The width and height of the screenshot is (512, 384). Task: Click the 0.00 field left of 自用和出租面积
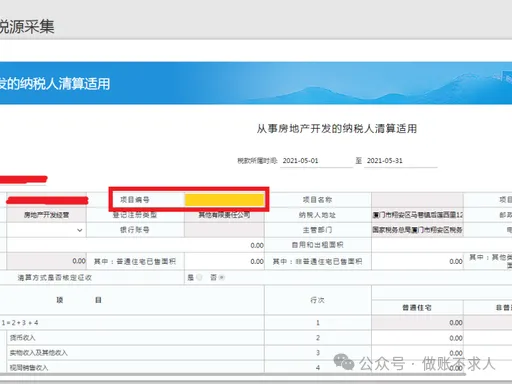135,245
